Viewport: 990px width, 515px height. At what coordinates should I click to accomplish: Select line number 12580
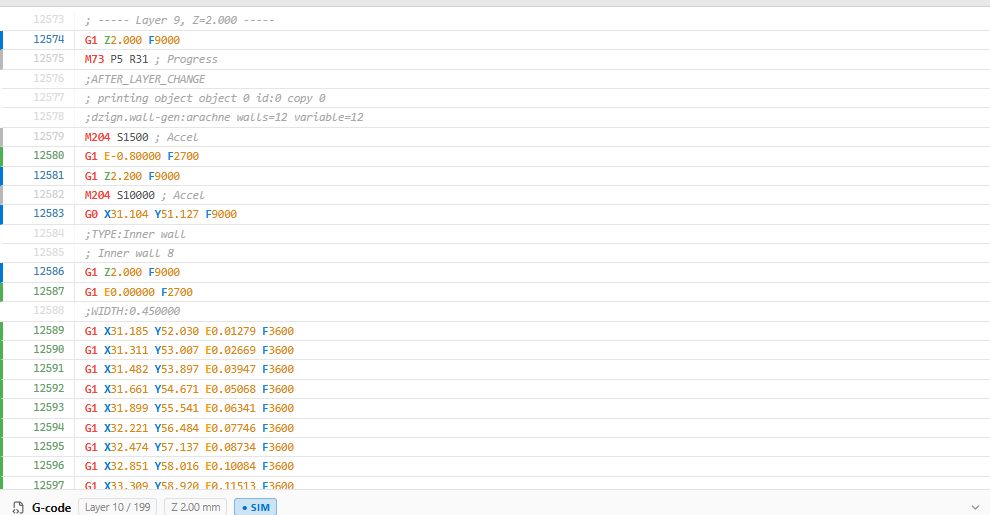coord(49,155)
